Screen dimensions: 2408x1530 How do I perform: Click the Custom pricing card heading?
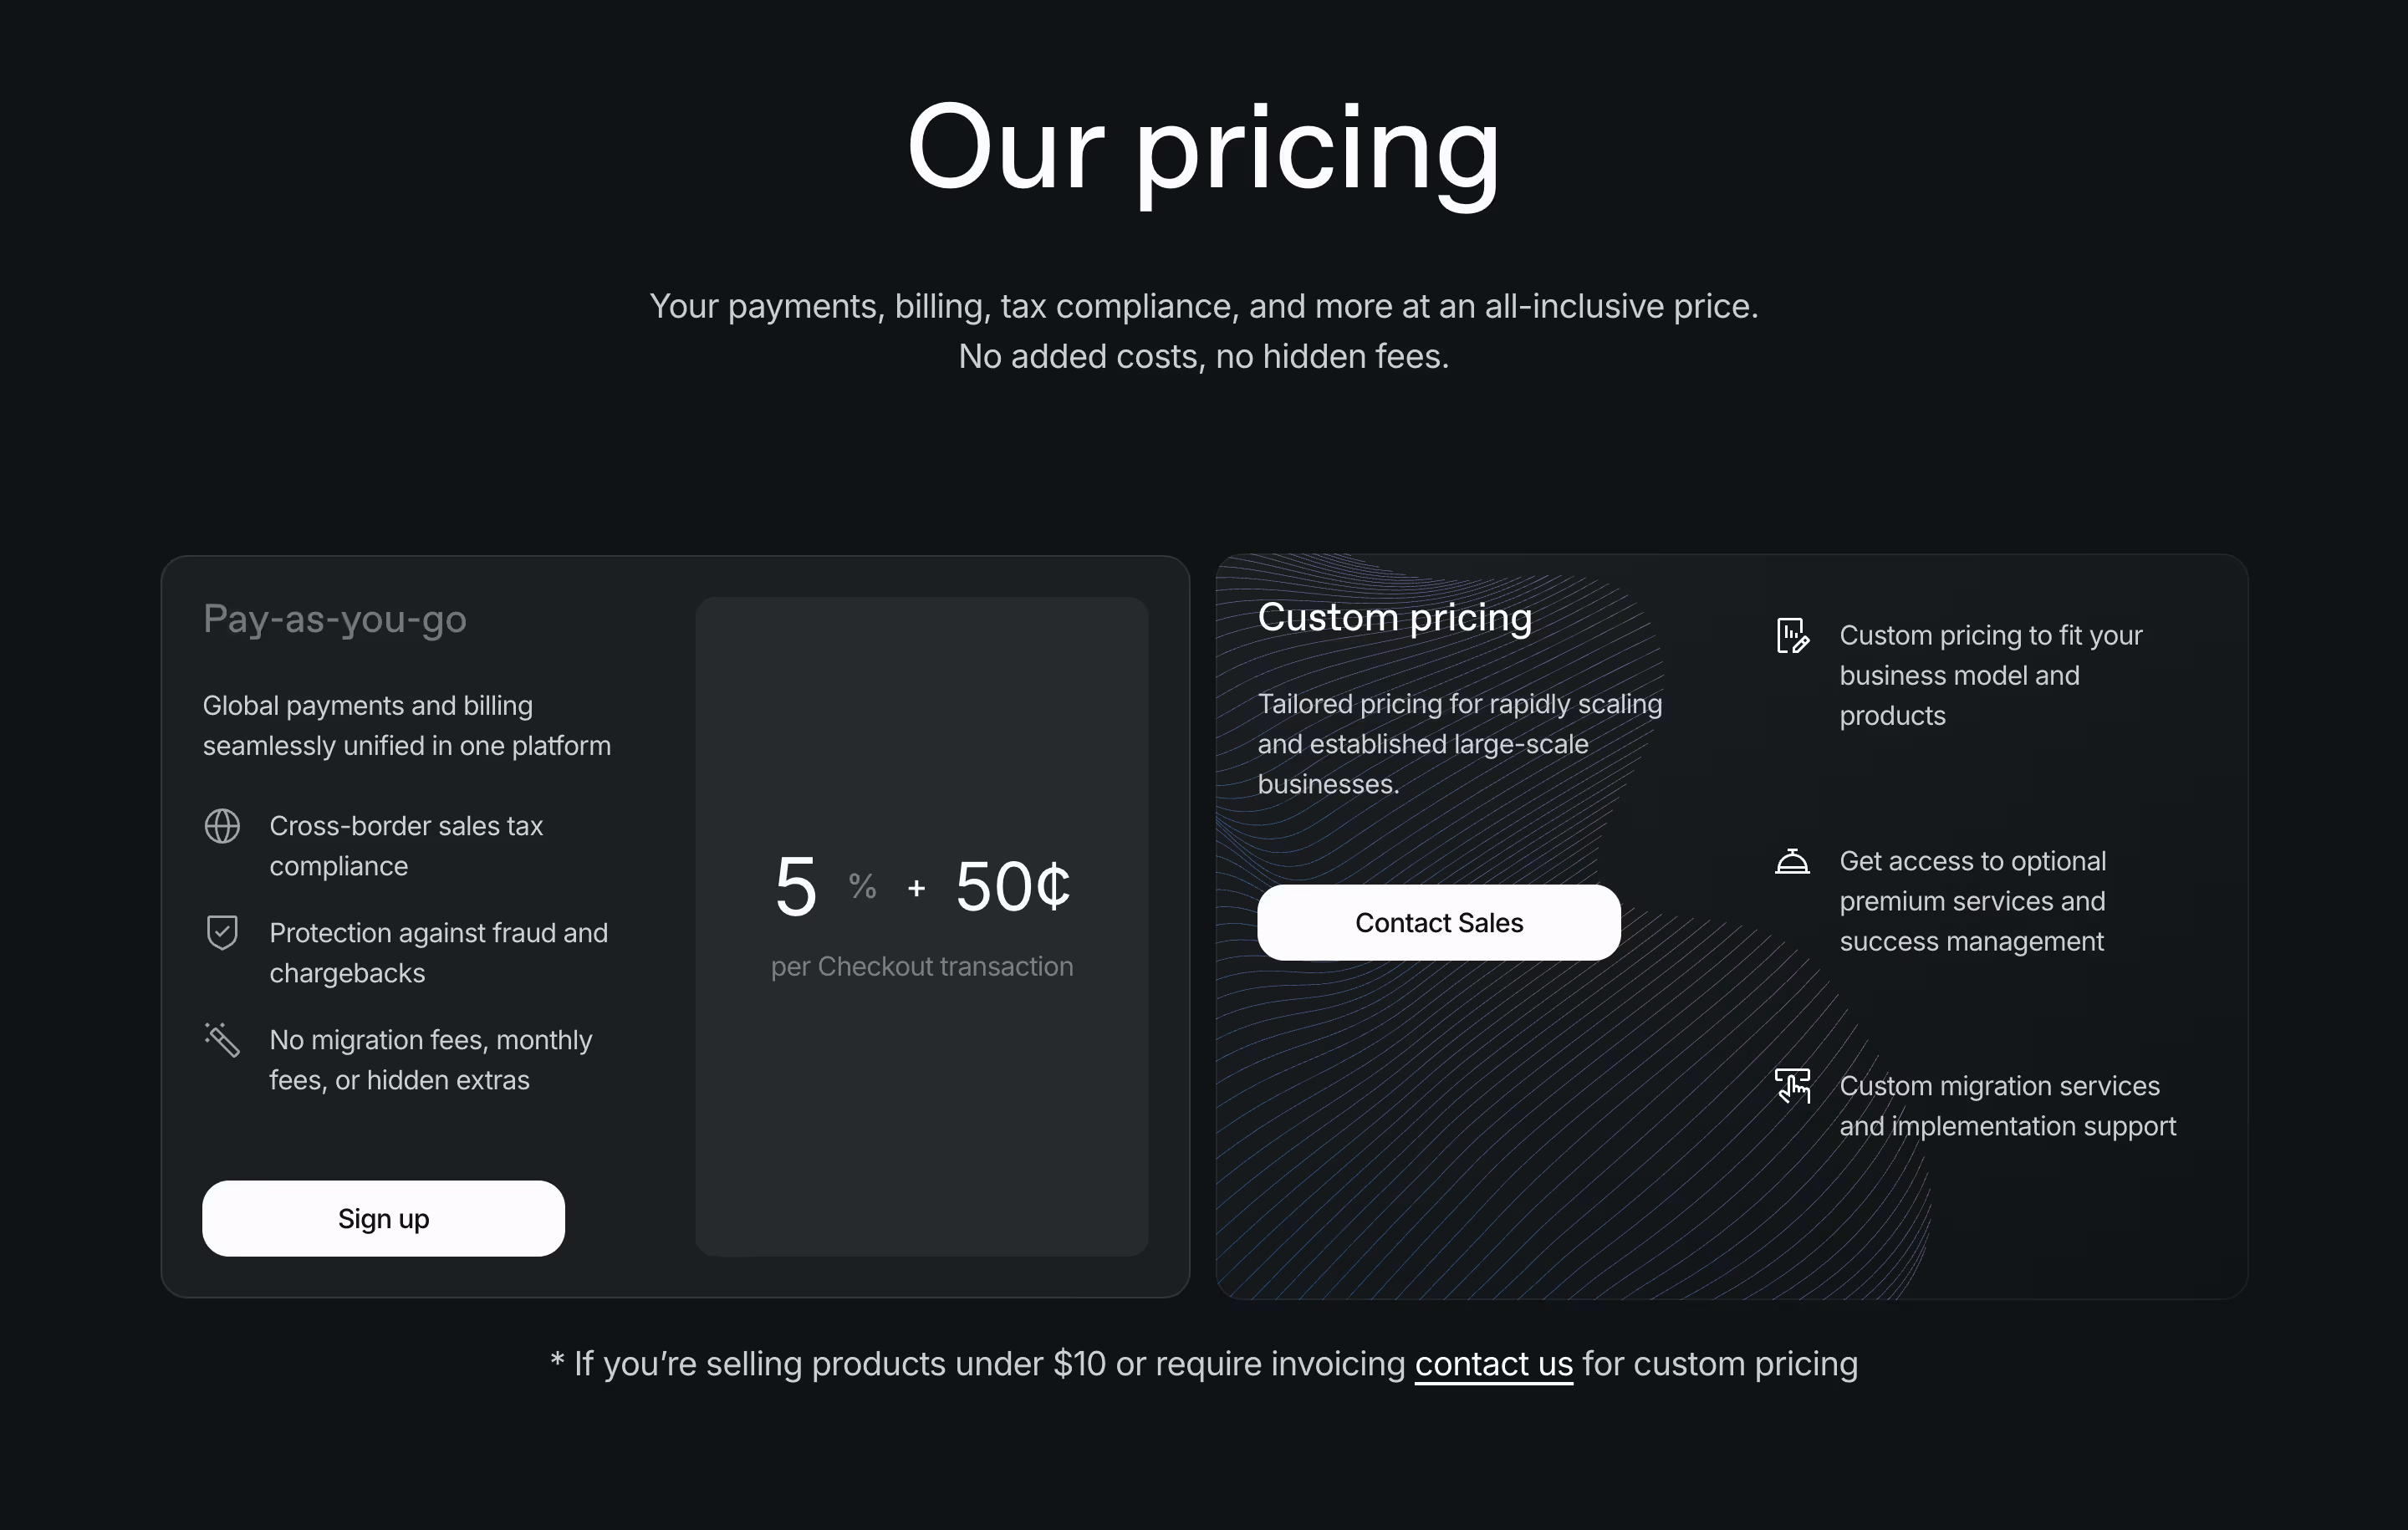[1395, 617]
